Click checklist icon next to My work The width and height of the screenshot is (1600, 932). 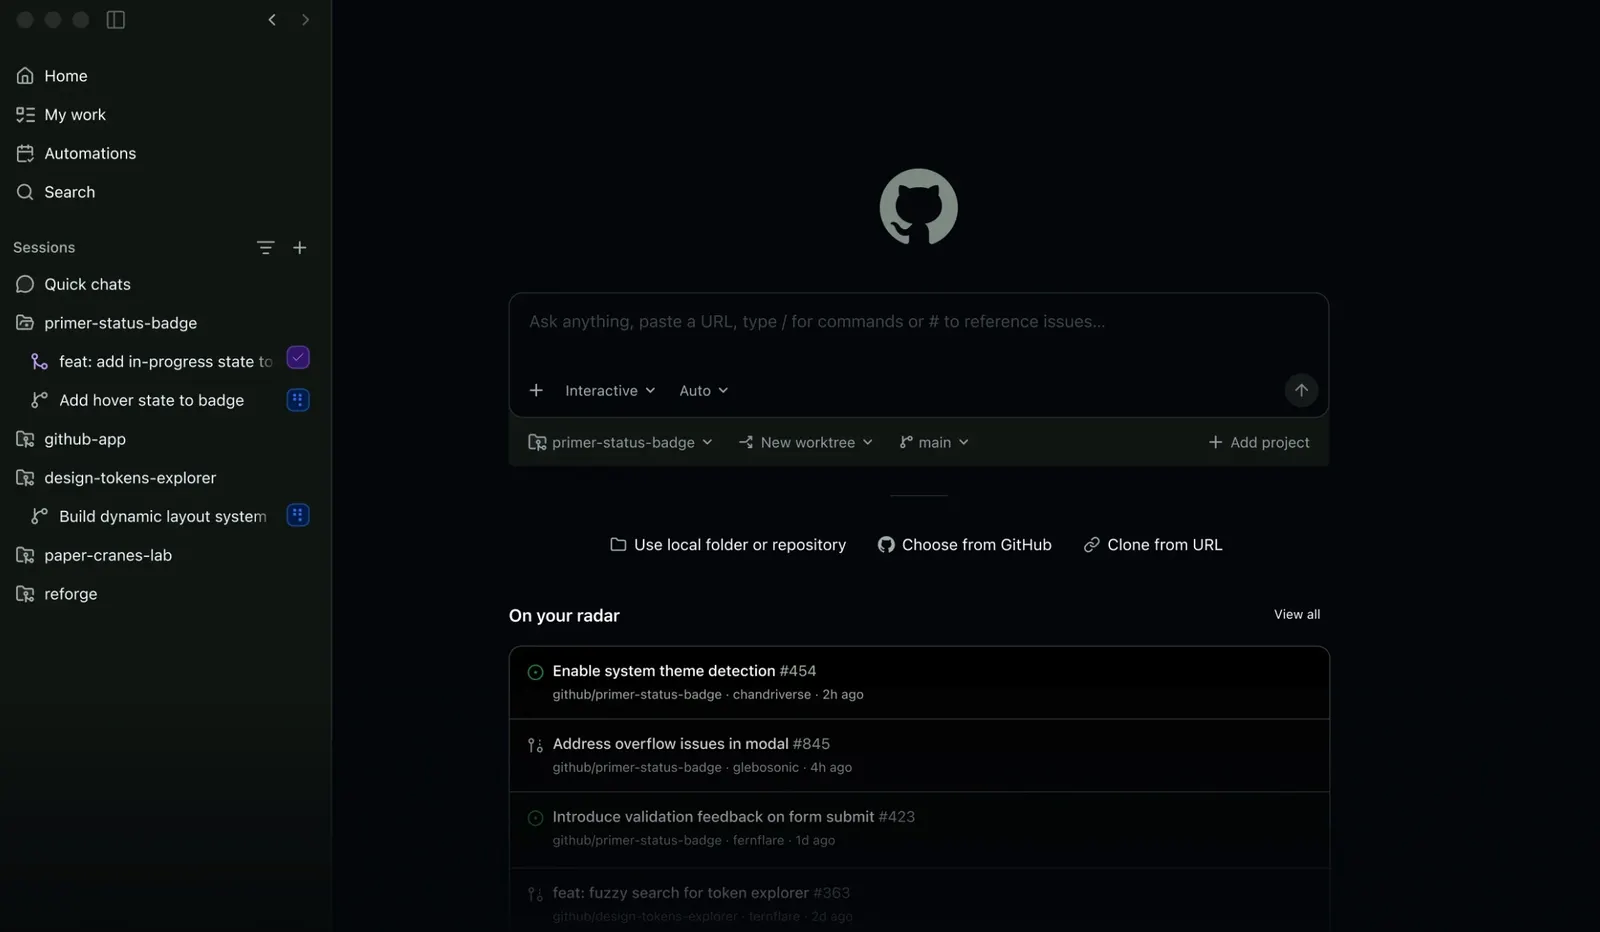coord(25,115)
